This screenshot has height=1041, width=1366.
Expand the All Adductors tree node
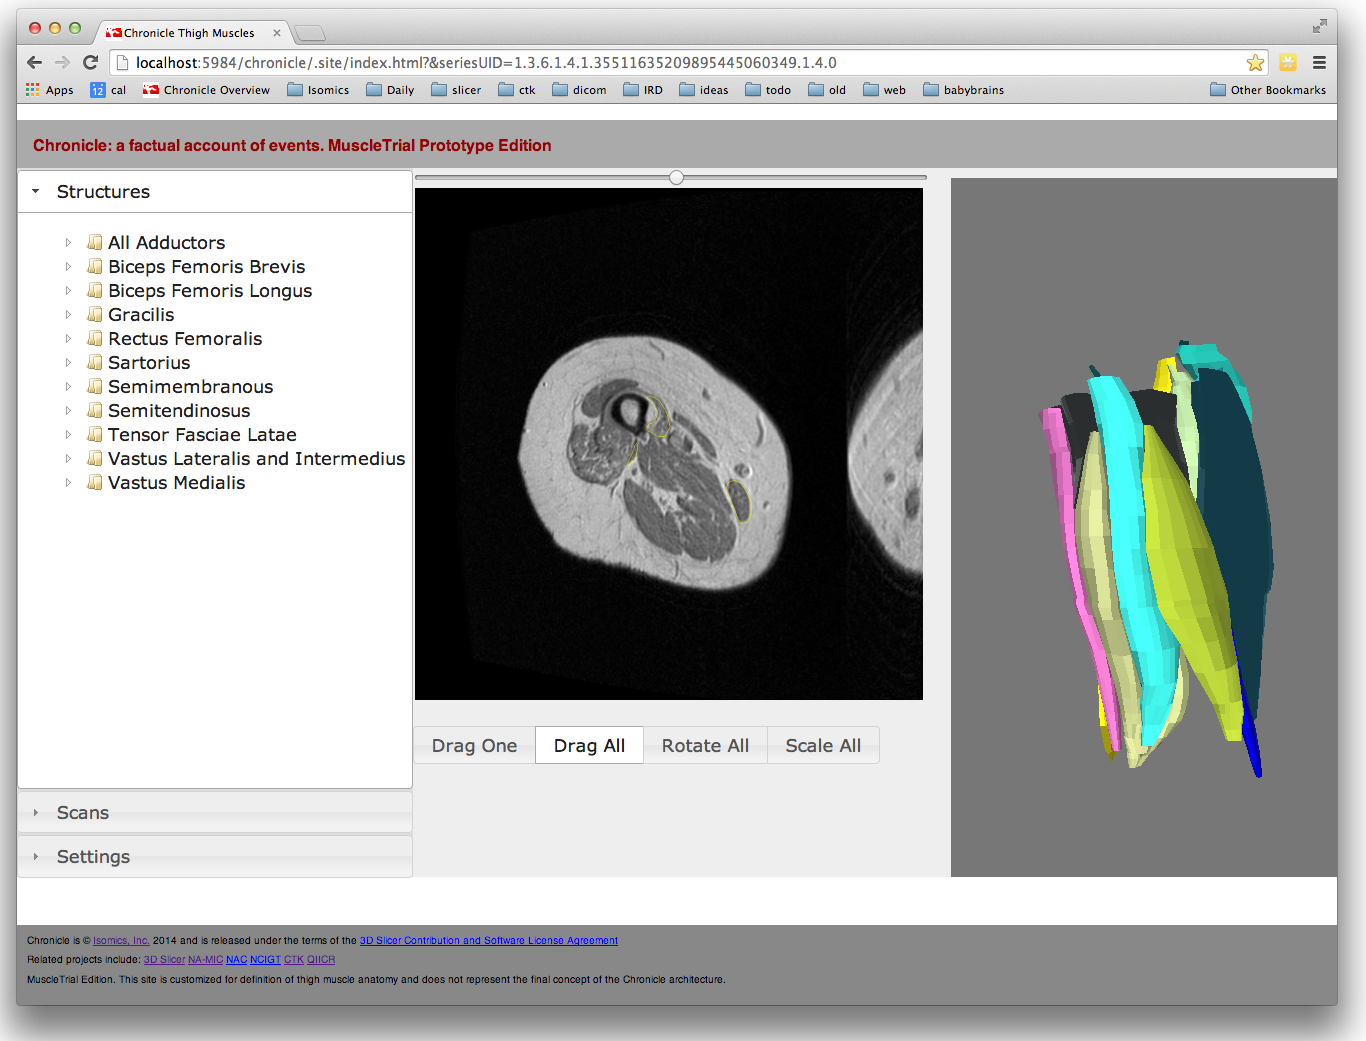(x=68, y=243)
